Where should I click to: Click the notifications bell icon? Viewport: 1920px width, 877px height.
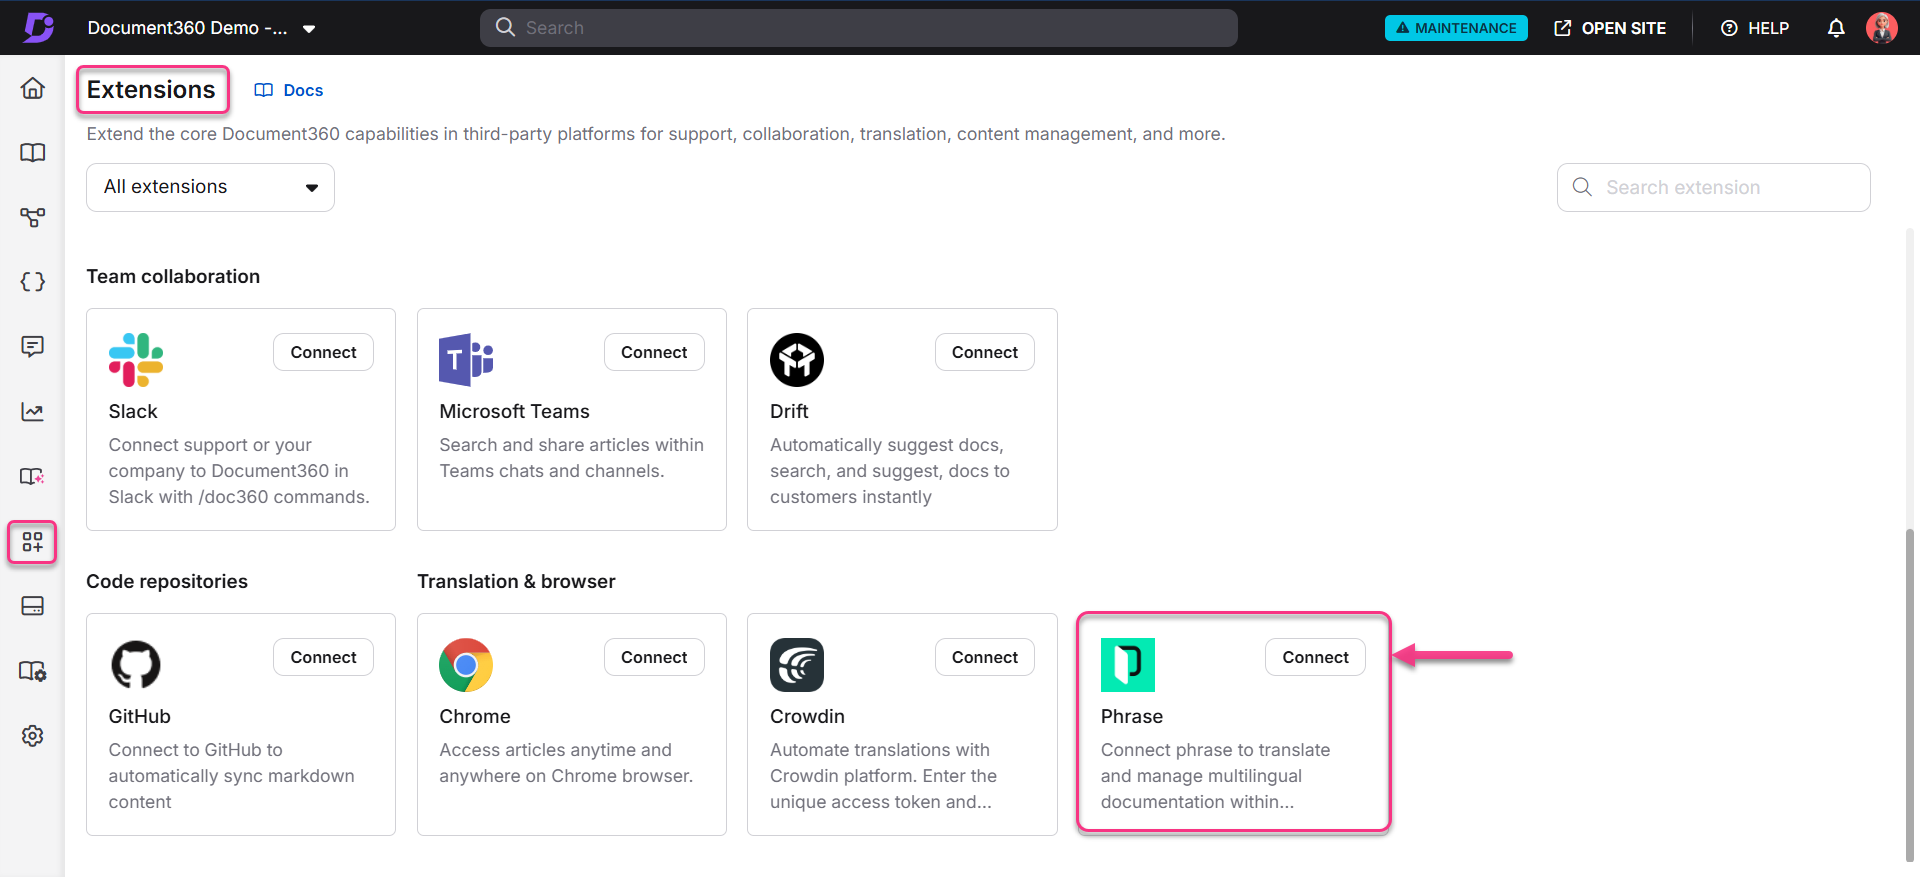click(1836, 28)
